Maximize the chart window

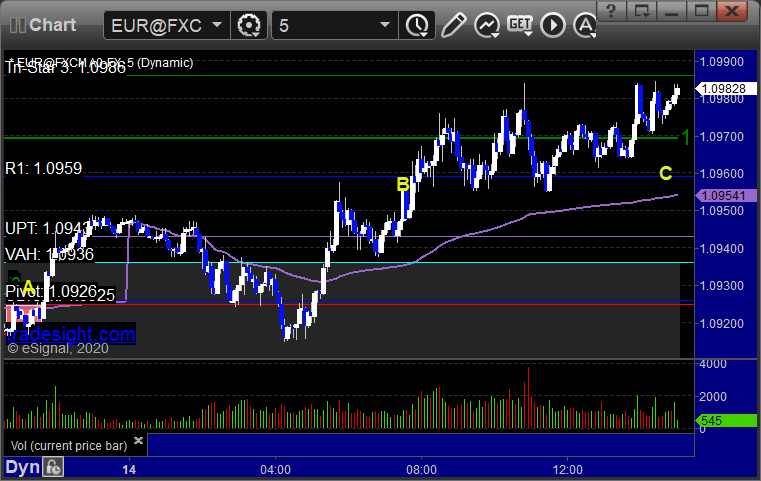click(701, 11)
